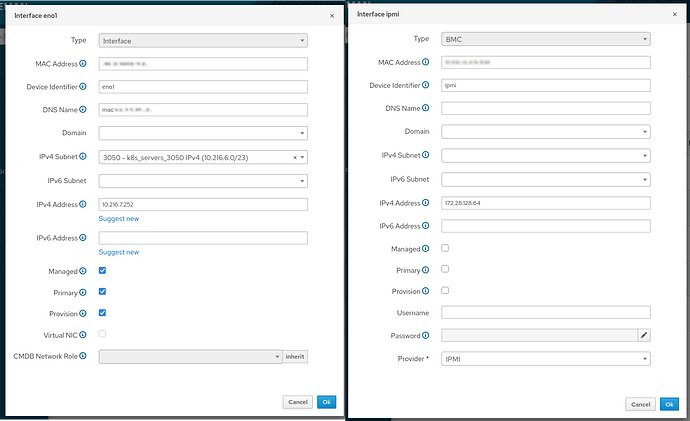Check Provision in the ipmi dialog
The height and width of the screenshot is (421, 690).
pyautogui.click(x=445, y=290)
